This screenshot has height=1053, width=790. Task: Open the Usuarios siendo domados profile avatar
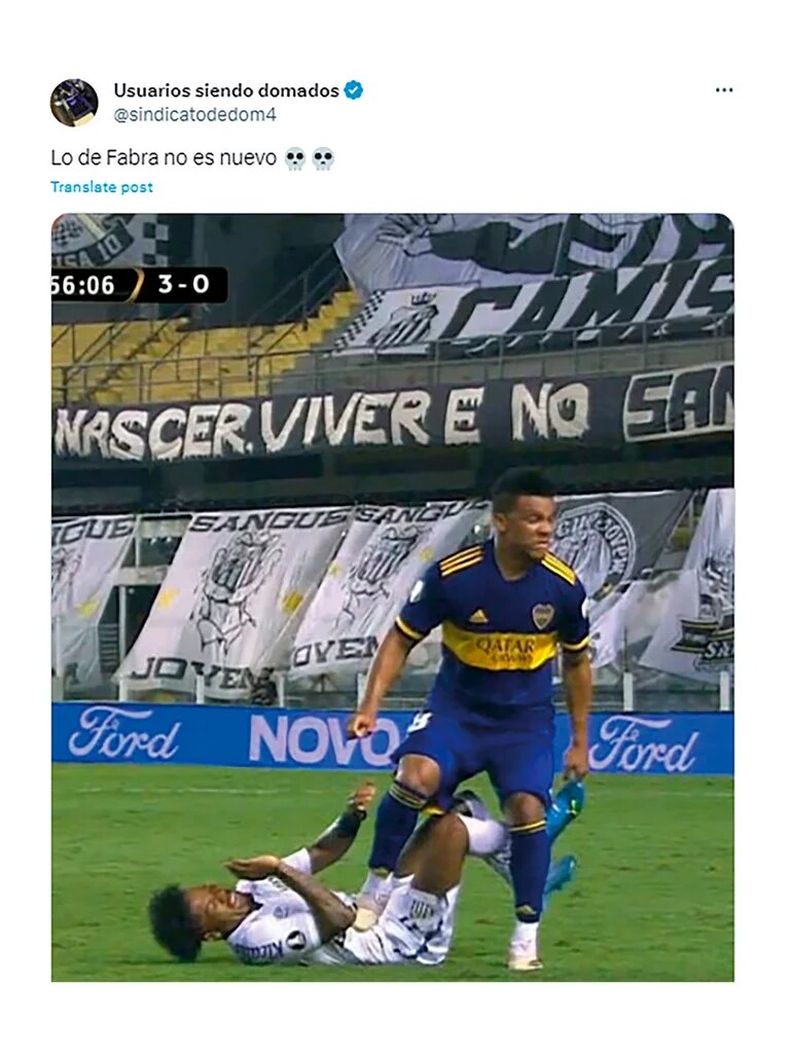click(x=75, y=103)
